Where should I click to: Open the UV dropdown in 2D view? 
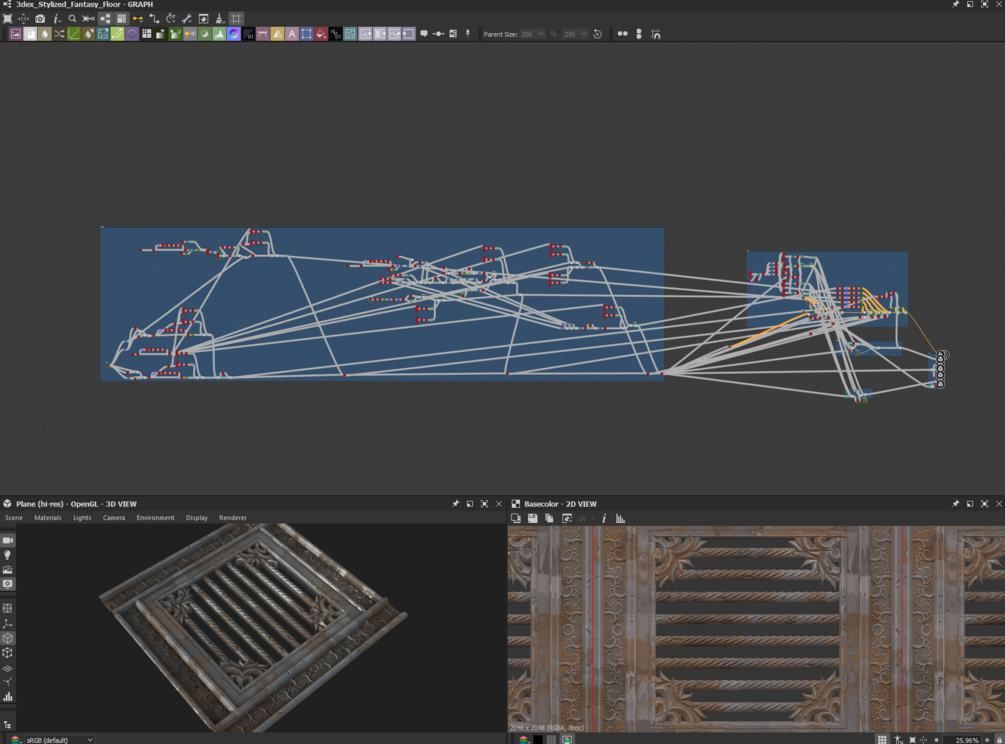[x=586, y=518]
